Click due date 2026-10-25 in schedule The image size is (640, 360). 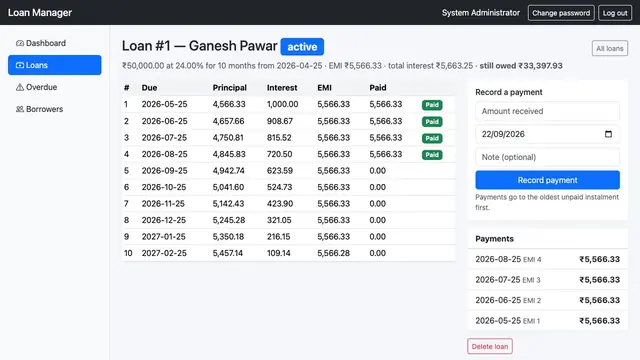pos(164,187)
